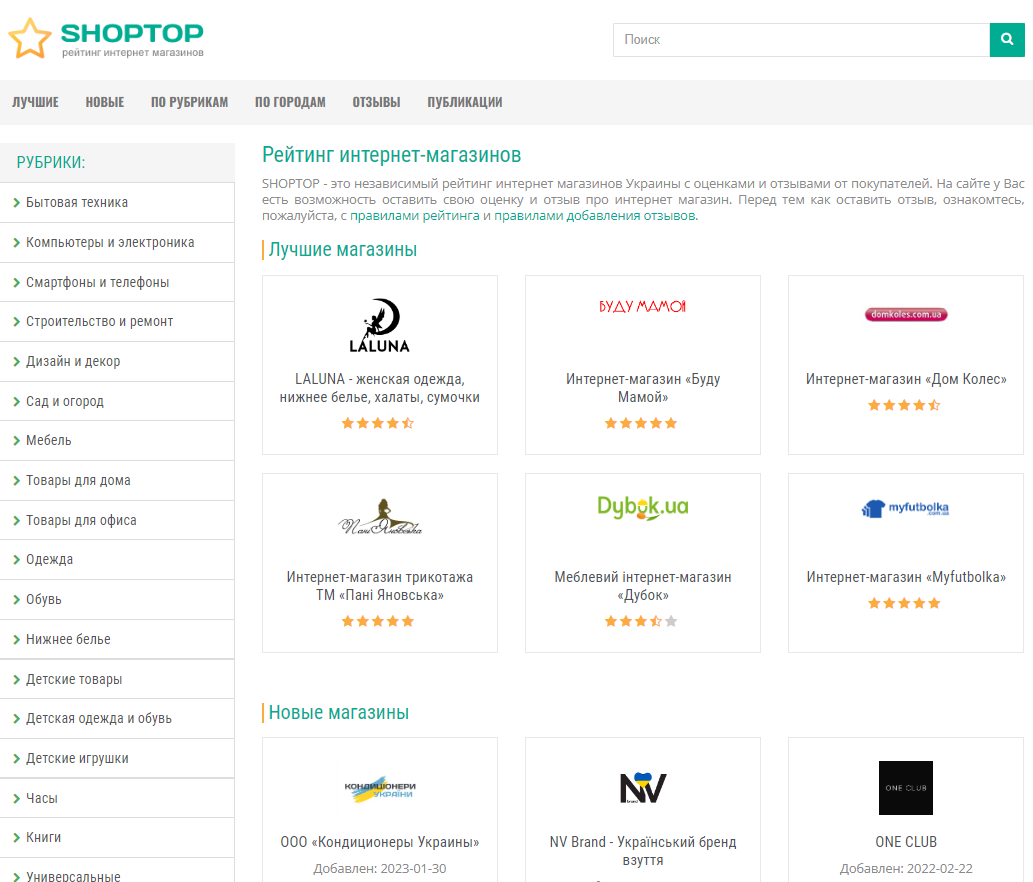Click the Лучшие магазины heading
1033x882 pixels.
point(343,250)
